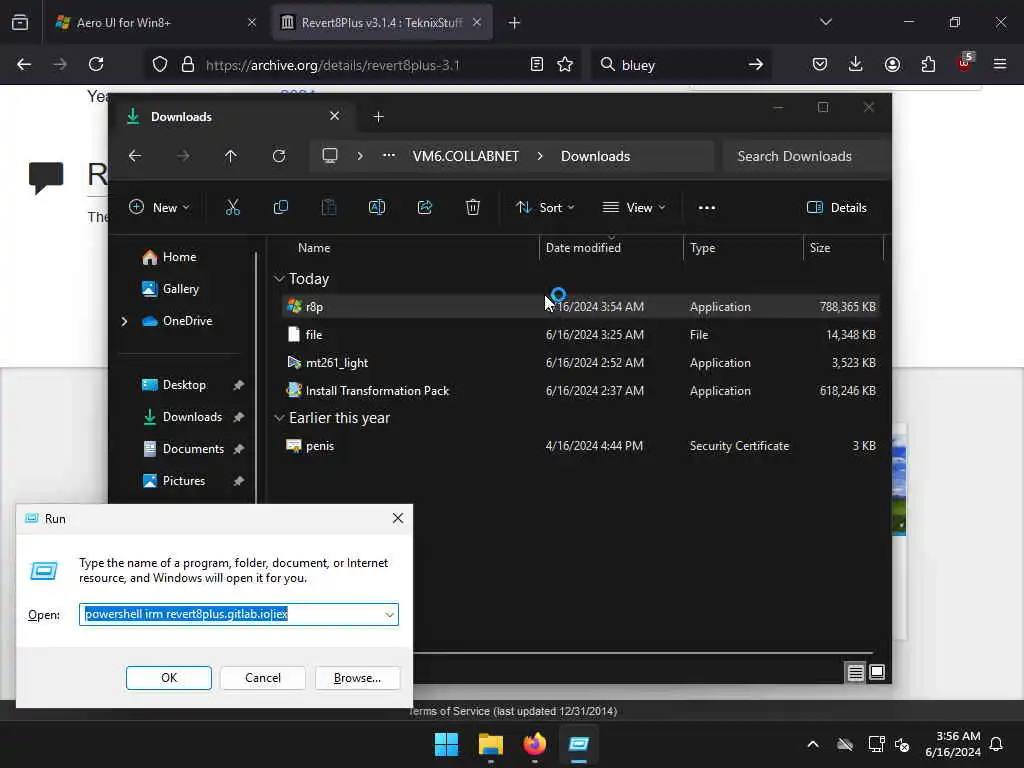
Task: Open the View dropdown in Explorer
Action: point(633,208)
